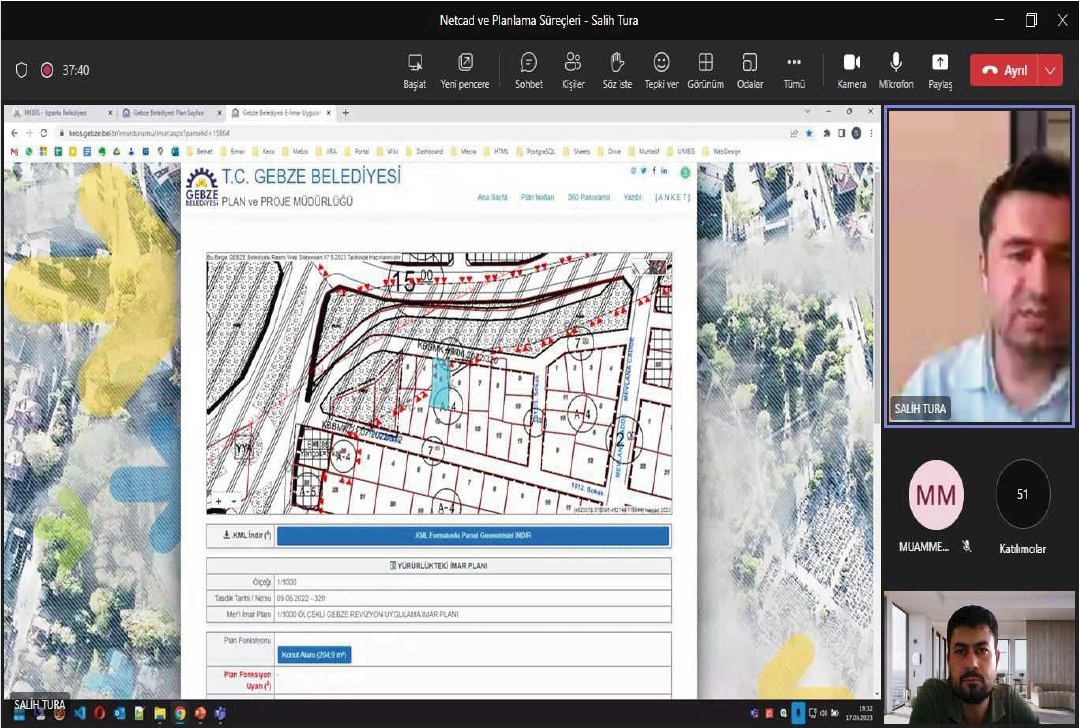Open Odalar breakout rooms
The image size is (1080, 728).
pos(749,71)
